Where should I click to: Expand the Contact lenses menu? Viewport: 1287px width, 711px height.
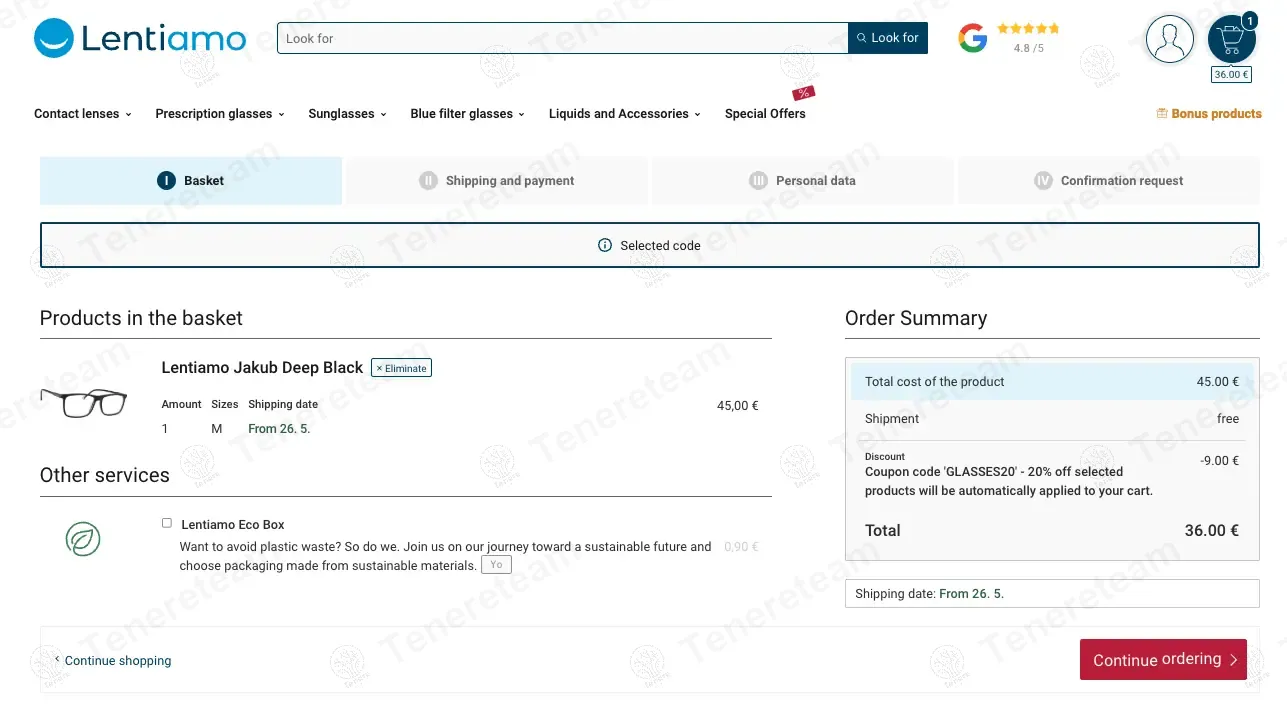coord(83,114)
